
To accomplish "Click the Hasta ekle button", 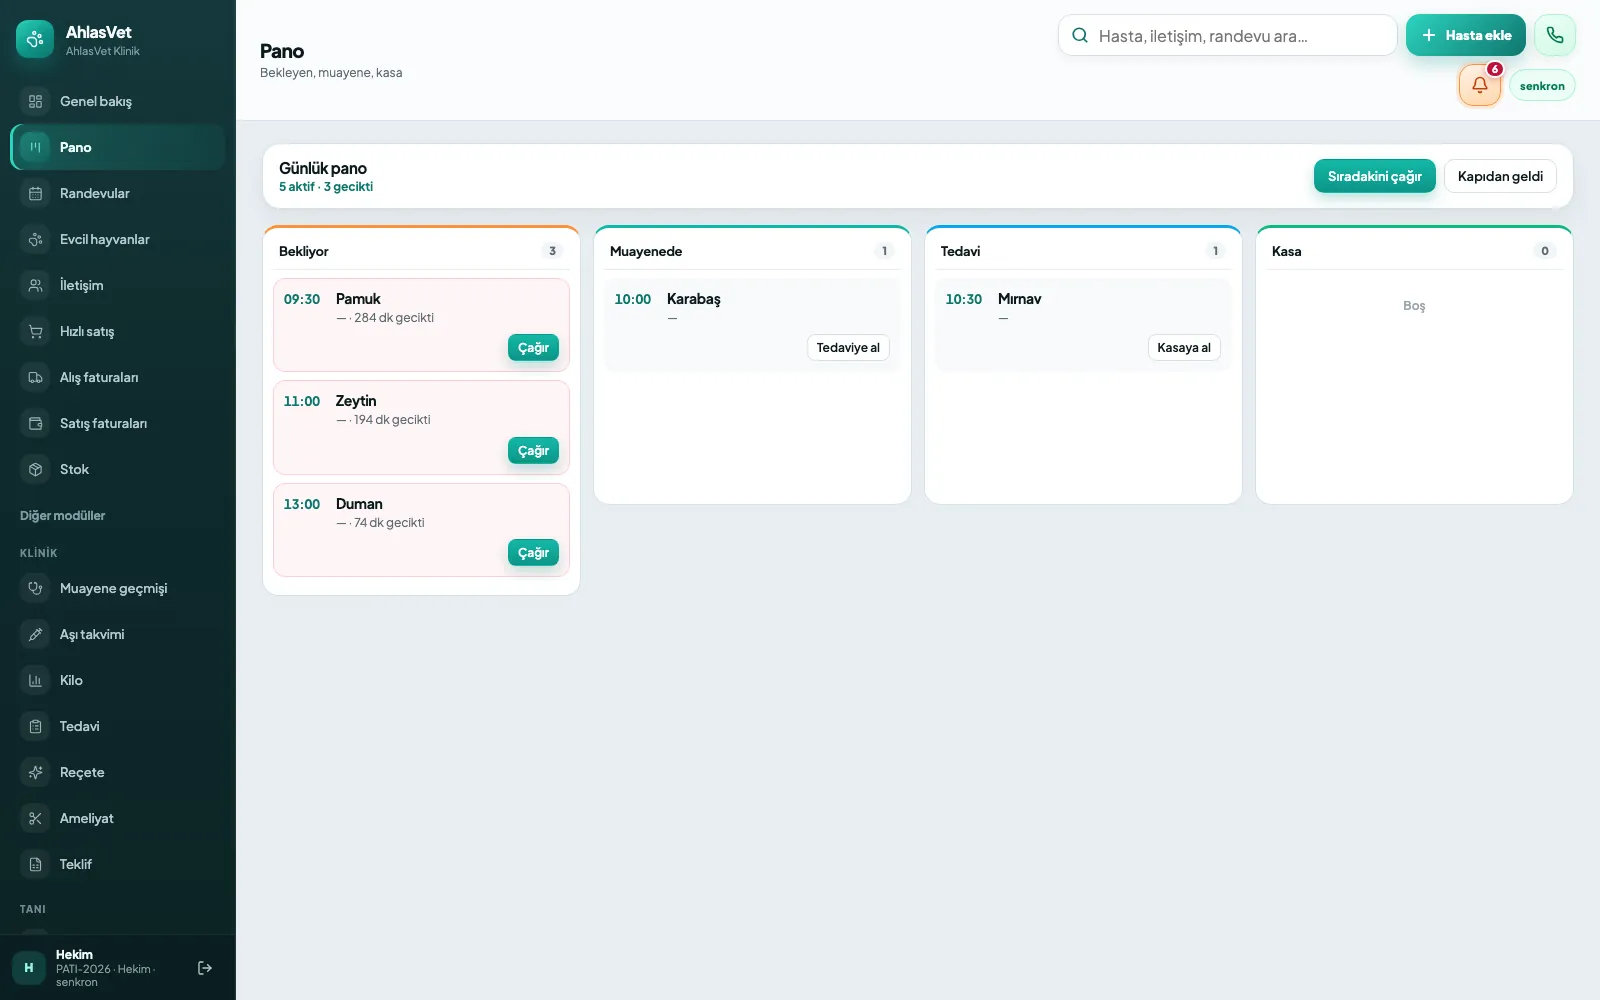I will coord(1466,35).
